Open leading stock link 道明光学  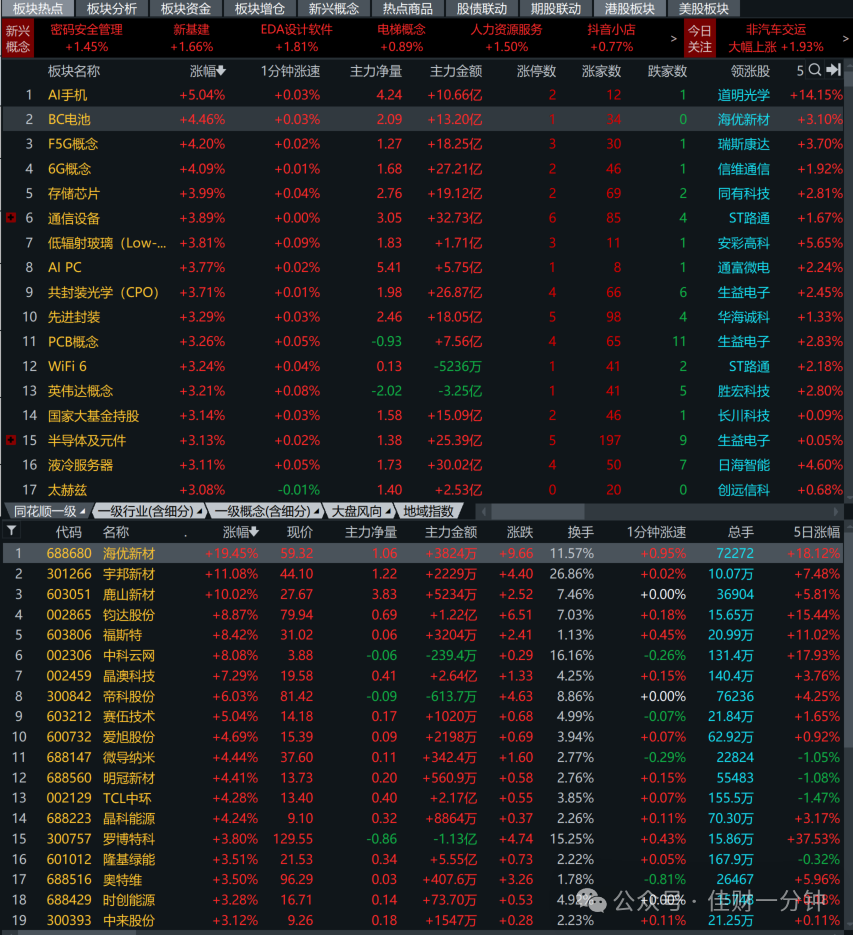(x=743, y=95)
